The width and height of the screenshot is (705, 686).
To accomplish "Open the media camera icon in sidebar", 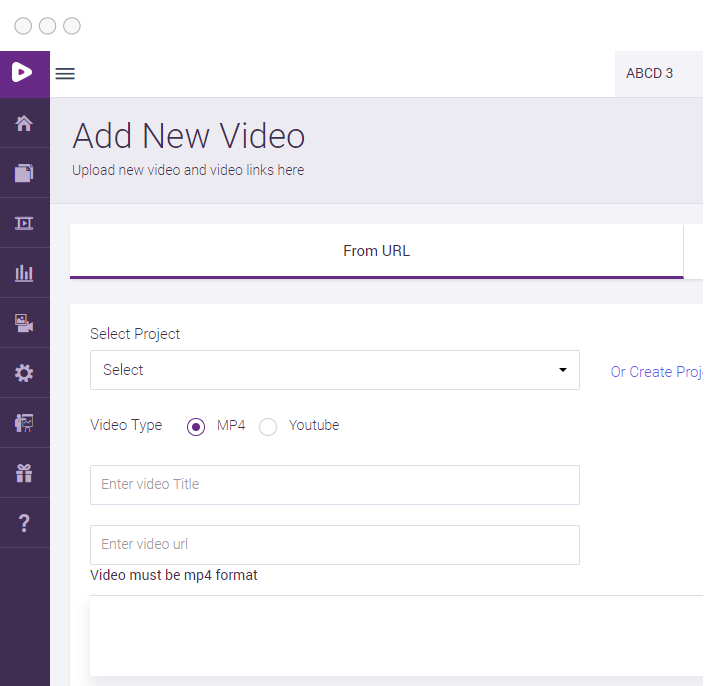I will click(24, 323).
